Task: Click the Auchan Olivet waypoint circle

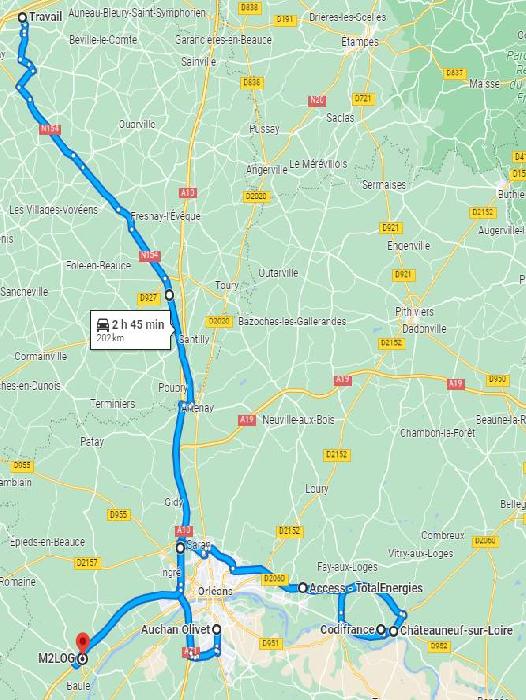Action: [x=216, y=629]
